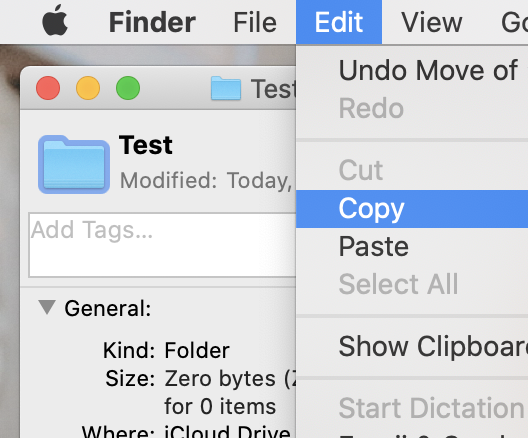Click the Test folder icon in info header
The width and height of the screenshot is (528, 438).
74,164
